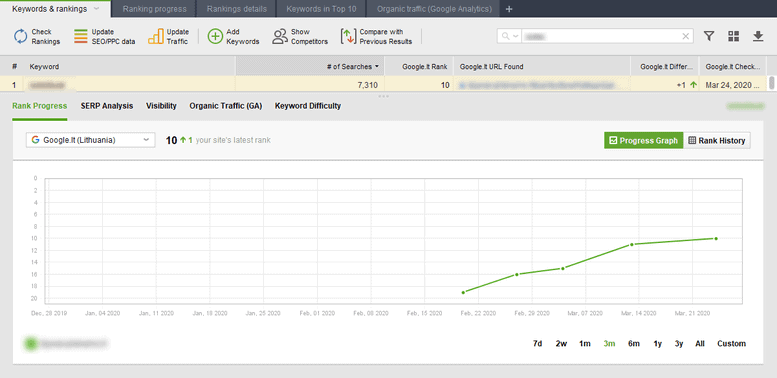This screenshot has height=378, width=777.
Task: Select the Mar 24, 2020 date cell
Action: [x=732, y=85]
